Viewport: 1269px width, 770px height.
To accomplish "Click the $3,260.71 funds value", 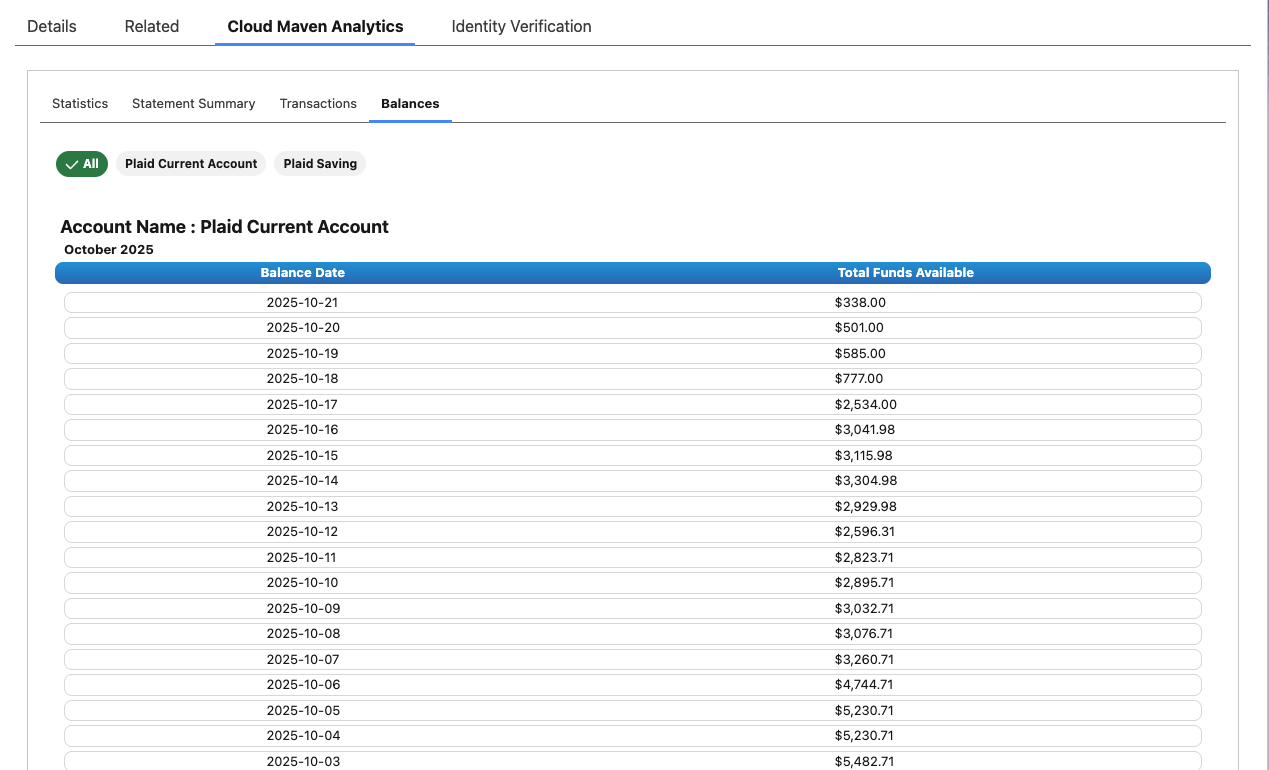I will tap(865, 660).
